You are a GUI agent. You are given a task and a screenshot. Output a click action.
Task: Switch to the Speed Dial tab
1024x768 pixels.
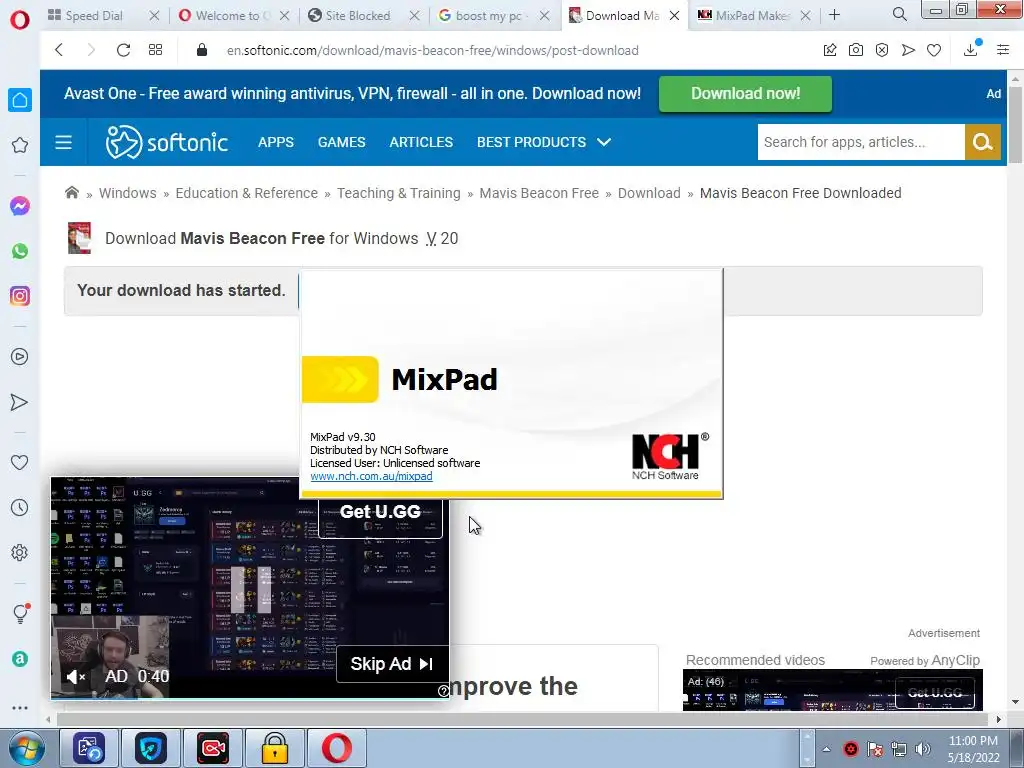(94, 16)
